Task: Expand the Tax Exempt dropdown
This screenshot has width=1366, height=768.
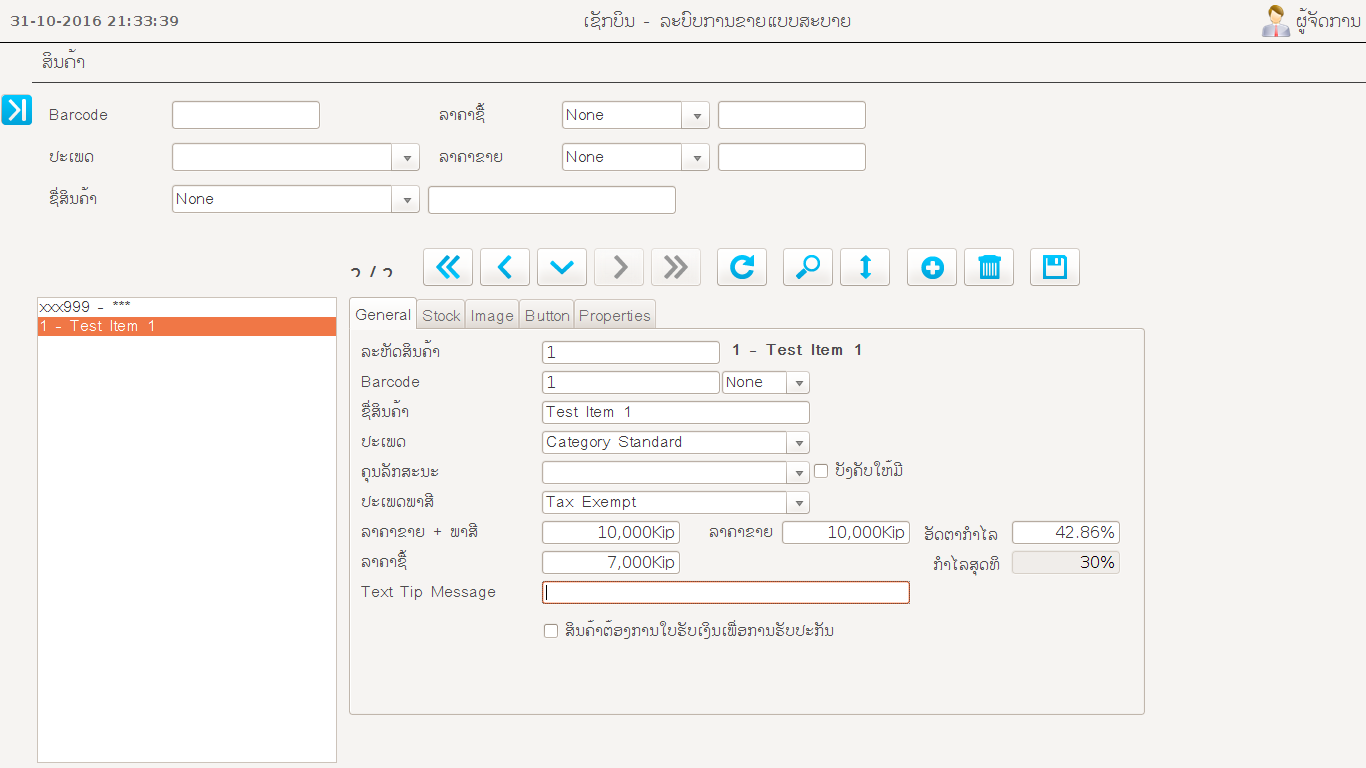Action: point(798,503)
